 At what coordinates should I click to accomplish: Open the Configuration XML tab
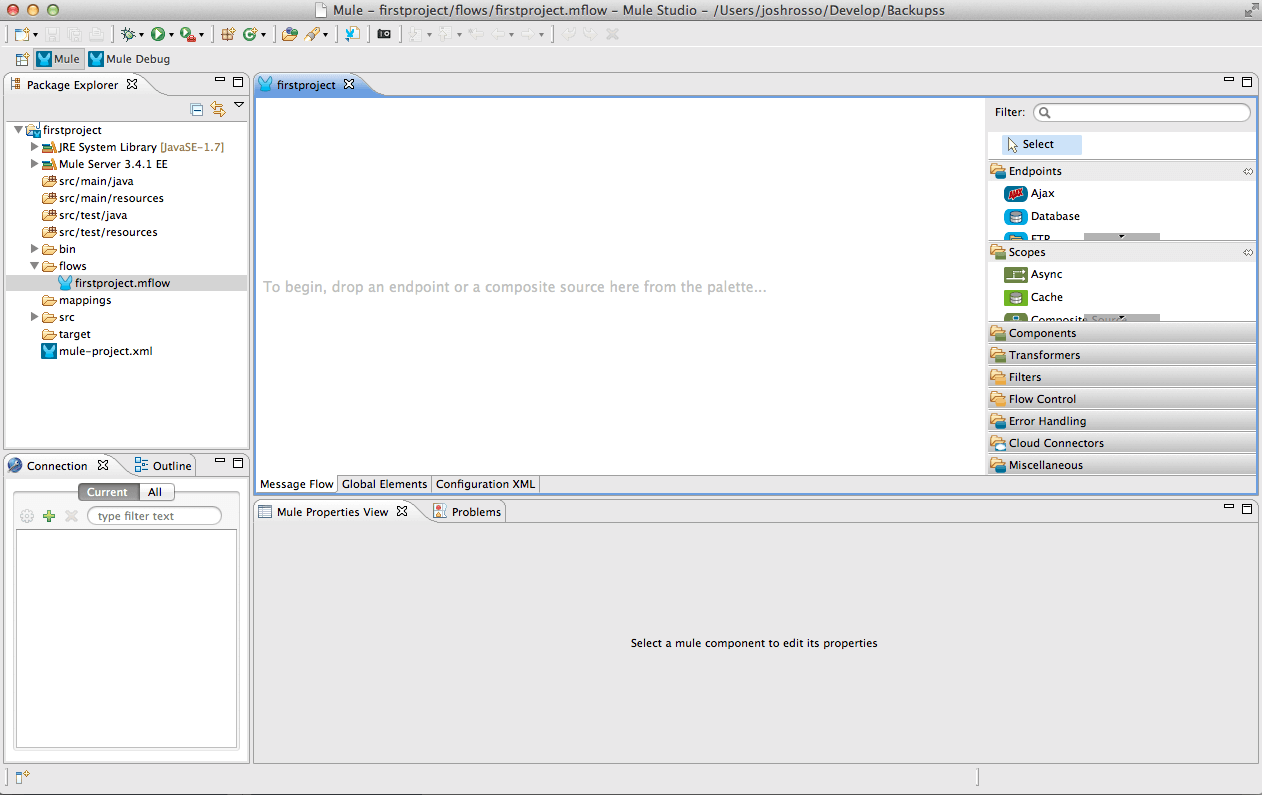point(485,484)
